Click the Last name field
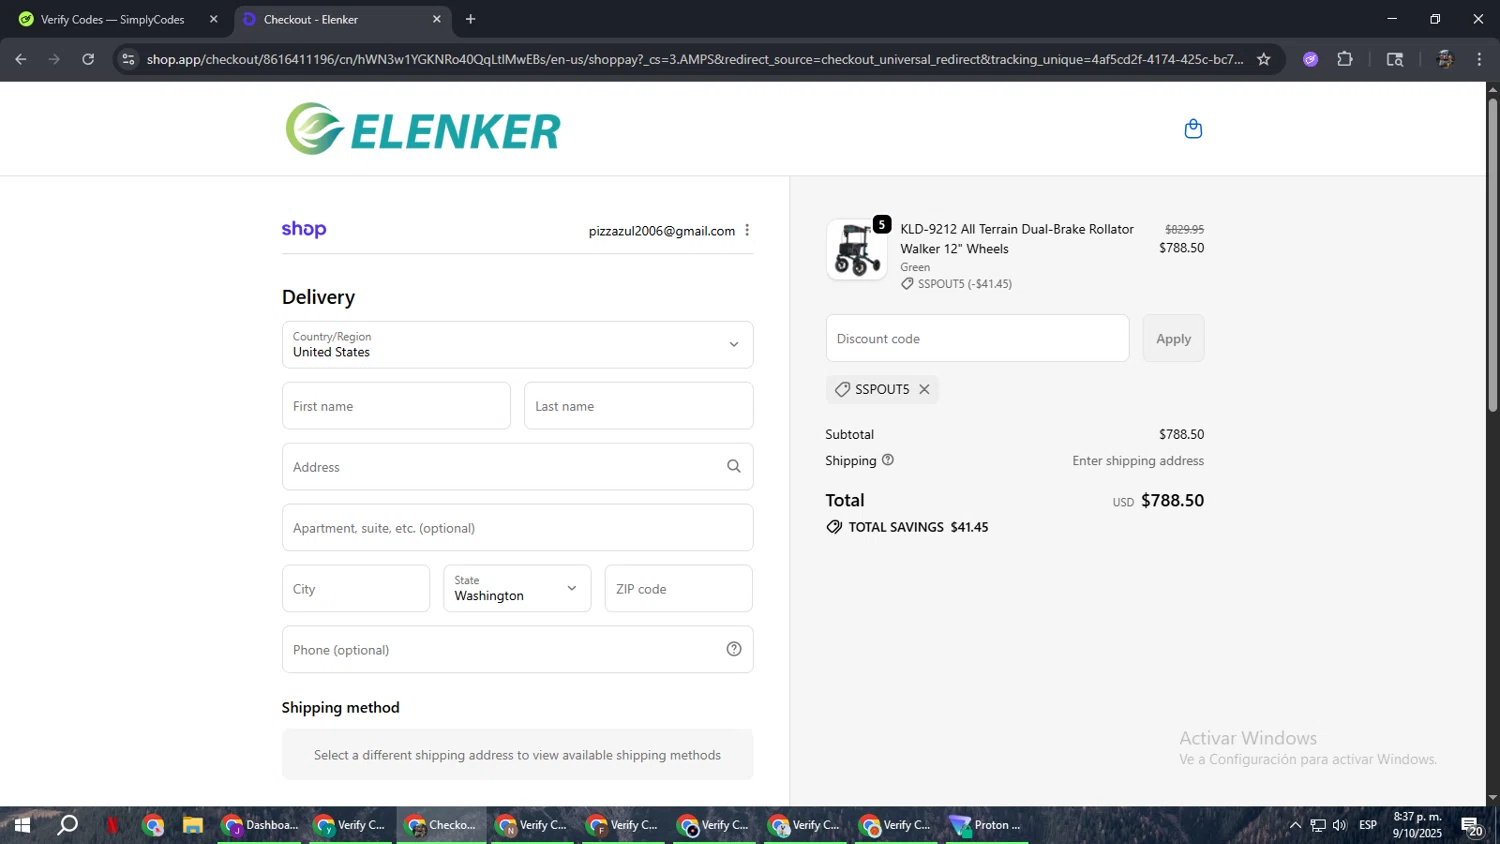Image resolution: width=1500 pixels, height=844 pixels. click(x=638, y=406)
